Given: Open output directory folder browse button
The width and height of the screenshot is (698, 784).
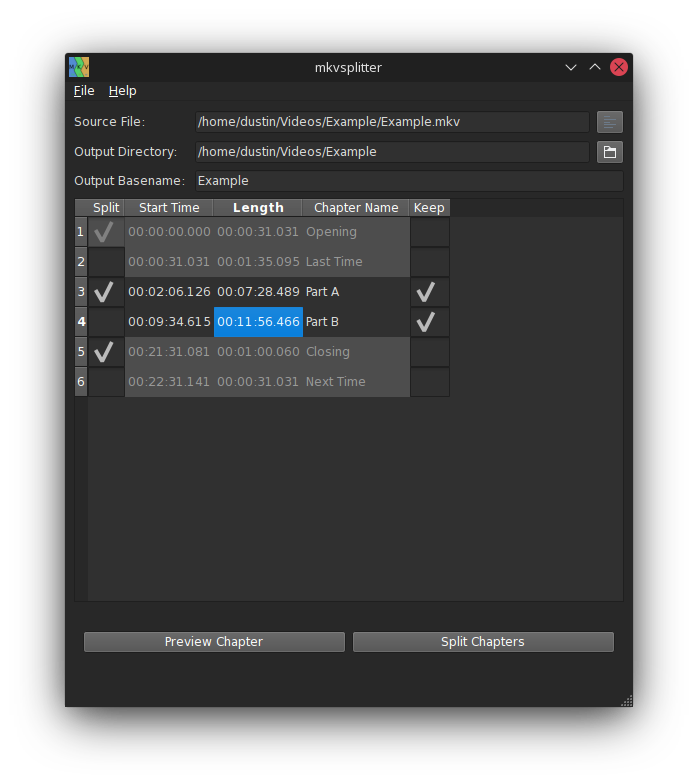Looking at the screenshot, I should click(610, 152).
